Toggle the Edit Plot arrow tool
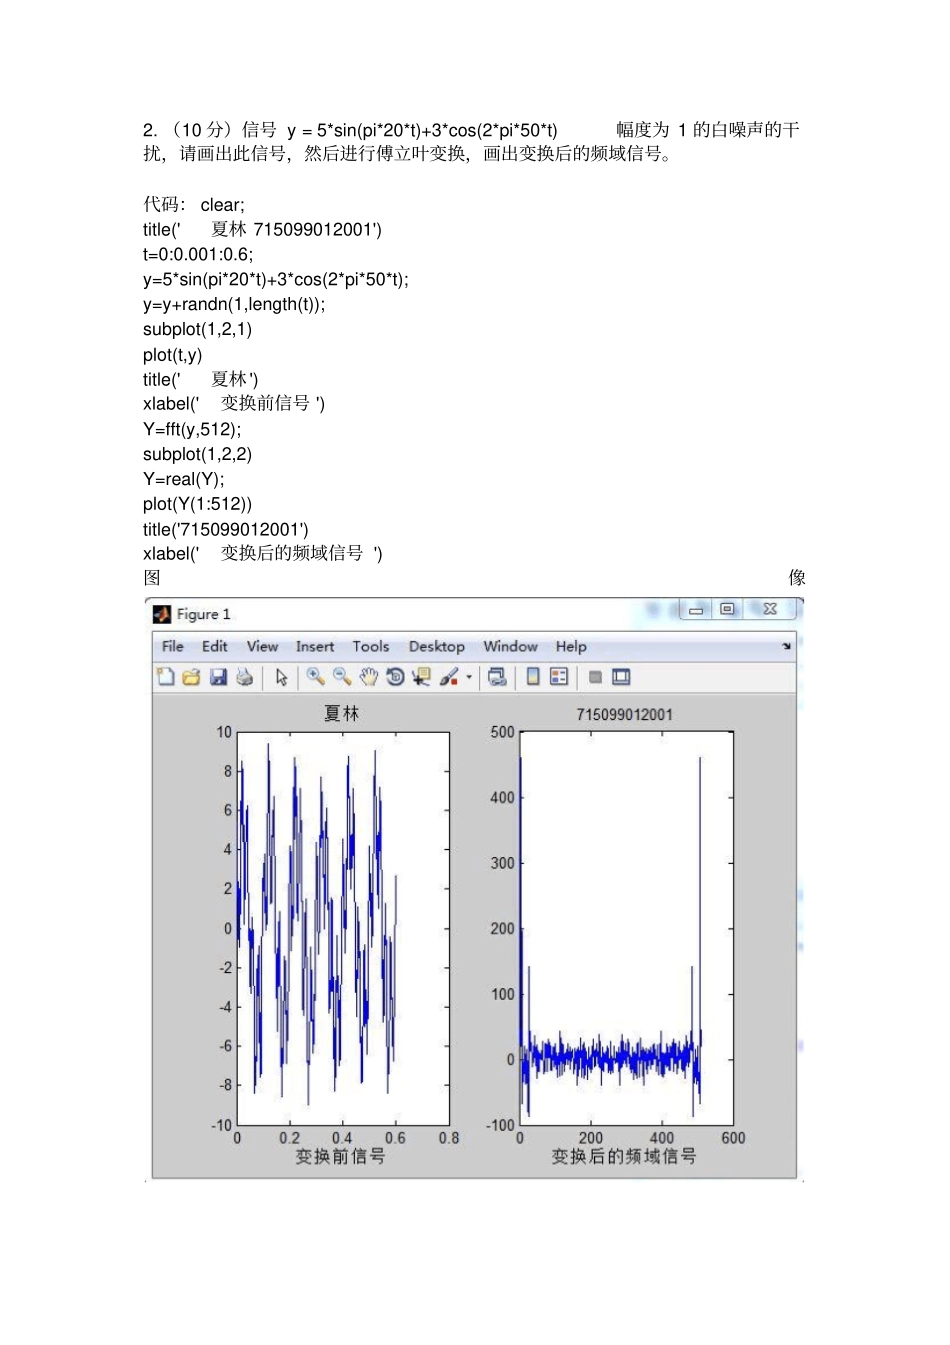 (282, 677)
